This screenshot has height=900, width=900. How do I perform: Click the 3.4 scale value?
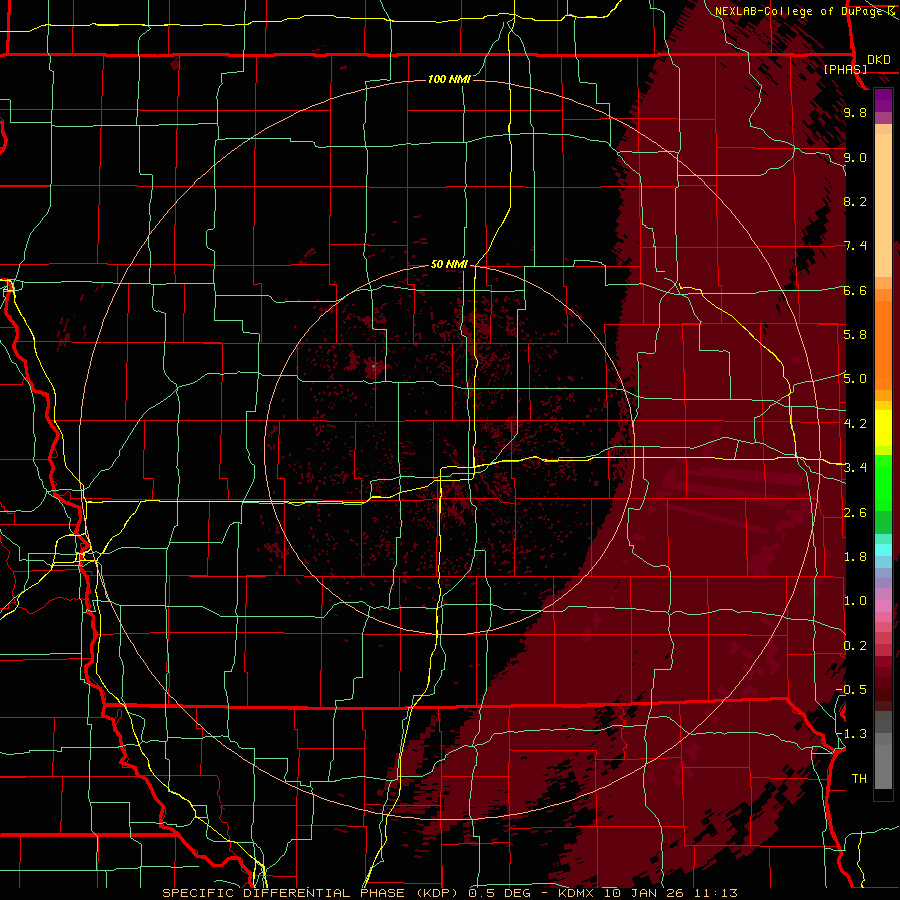[x=855, y=468]
